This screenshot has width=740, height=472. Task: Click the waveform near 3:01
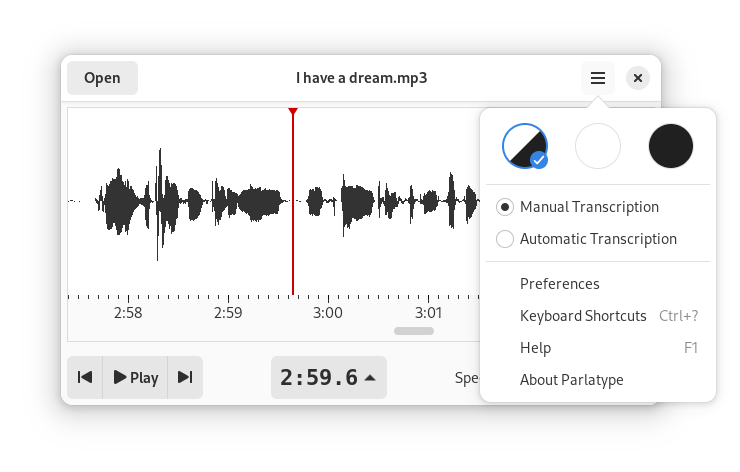(429, 202)
